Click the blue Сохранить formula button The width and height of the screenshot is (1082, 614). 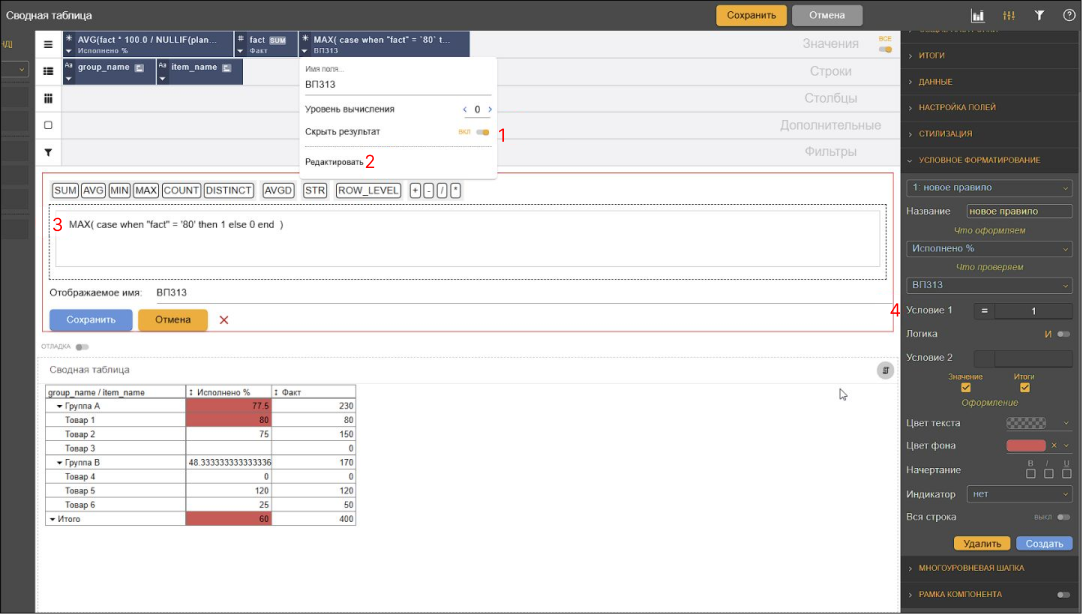[x=91, y=320]
